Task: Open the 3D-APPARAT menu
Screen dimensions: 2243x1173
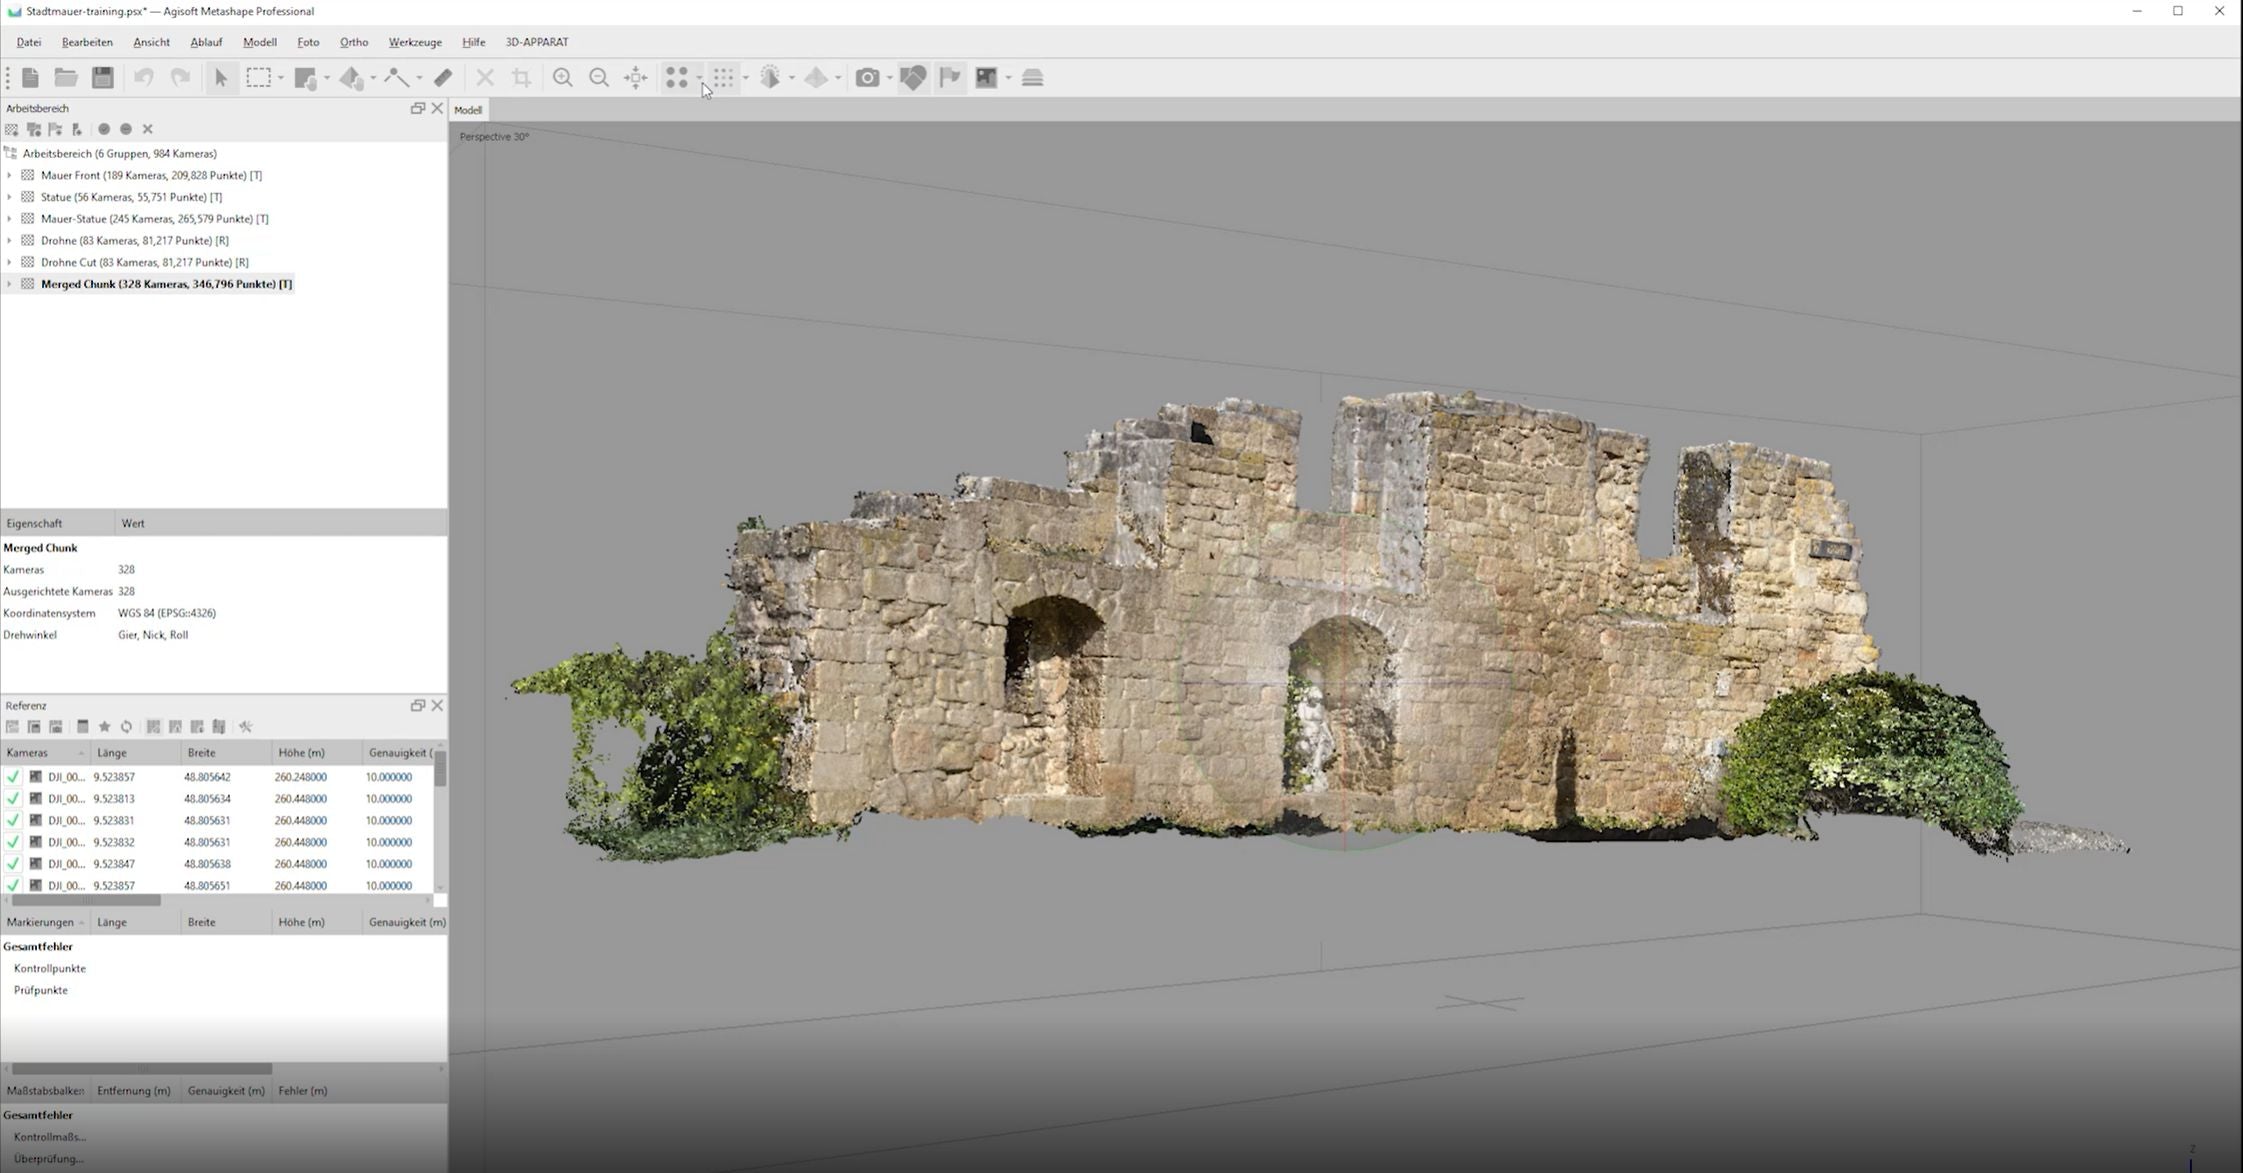Action: click(x=537, y=42)
